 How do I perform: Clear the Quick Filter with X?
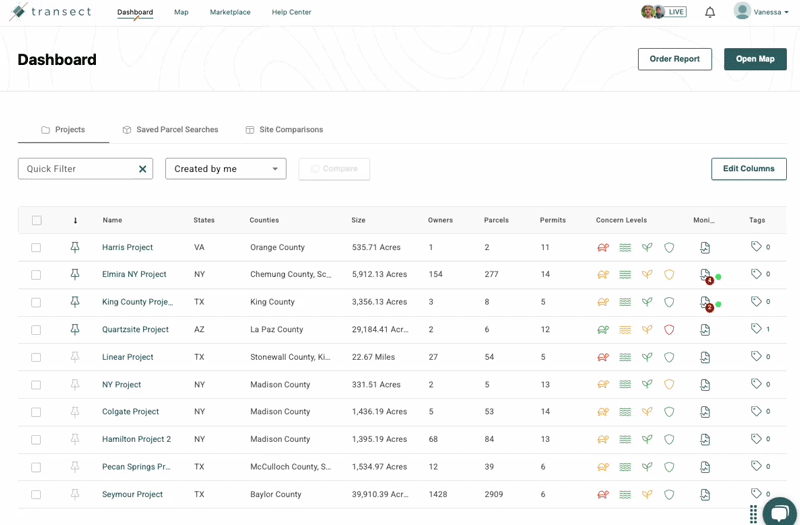143,169
